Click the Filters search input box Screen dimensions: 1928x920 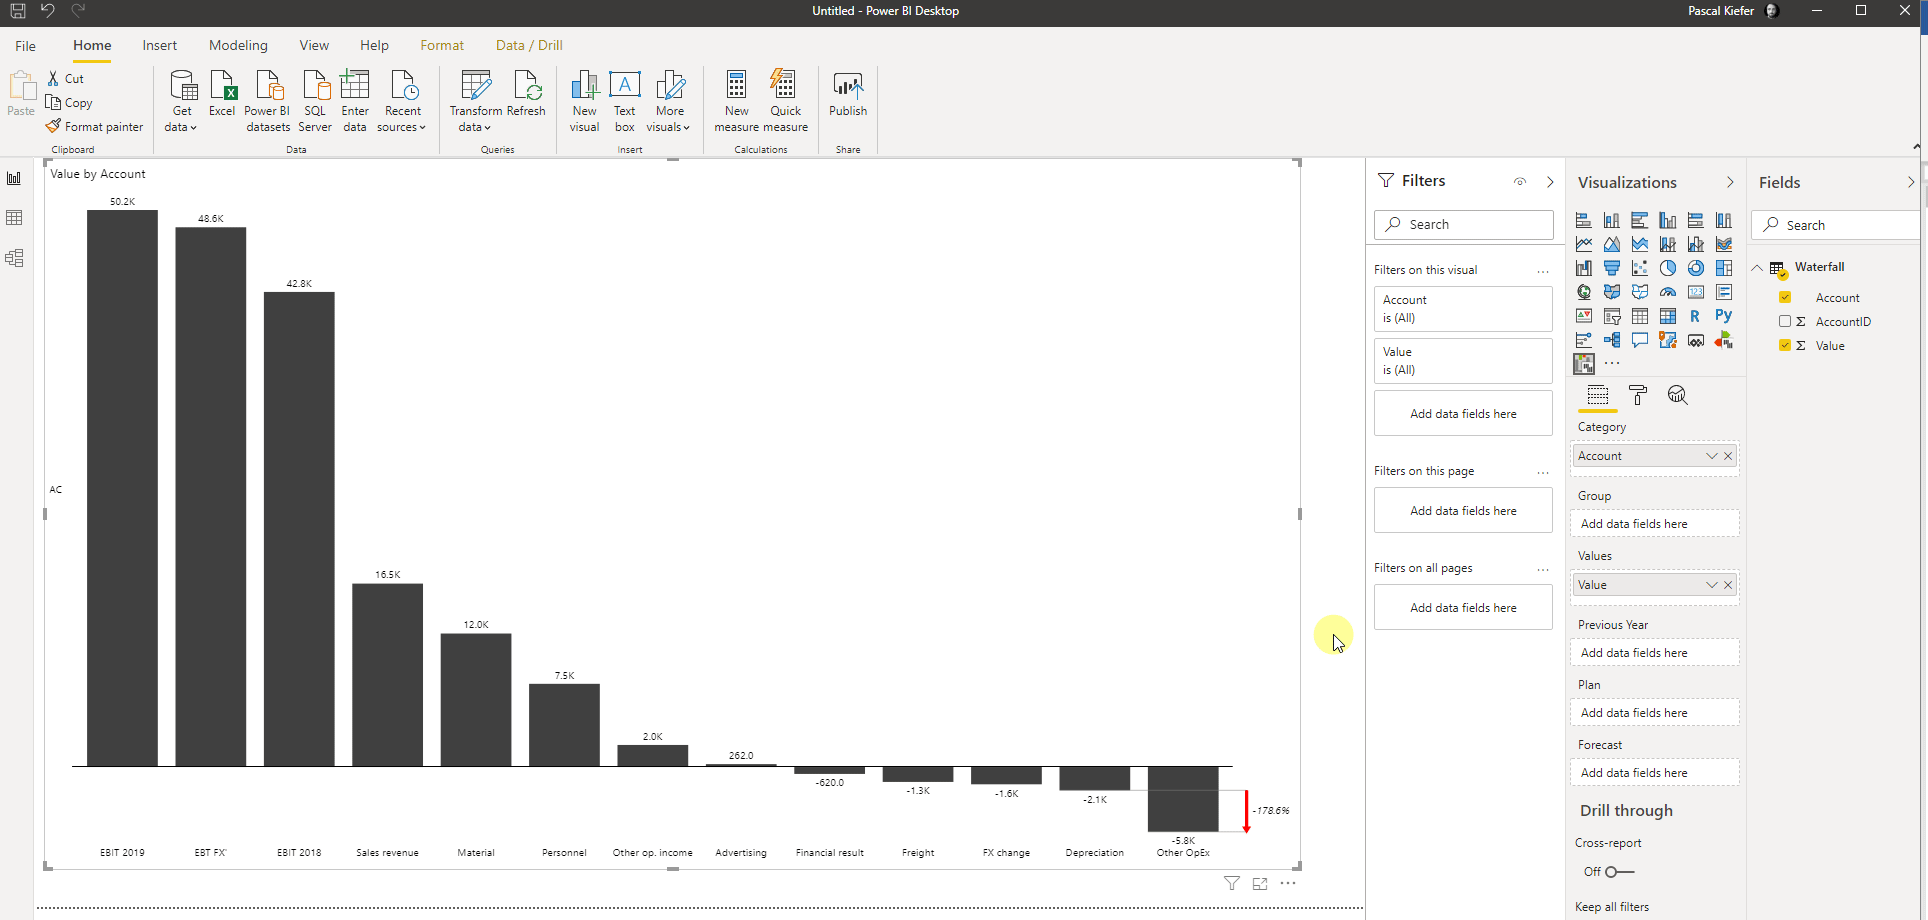click(1463, 224)
